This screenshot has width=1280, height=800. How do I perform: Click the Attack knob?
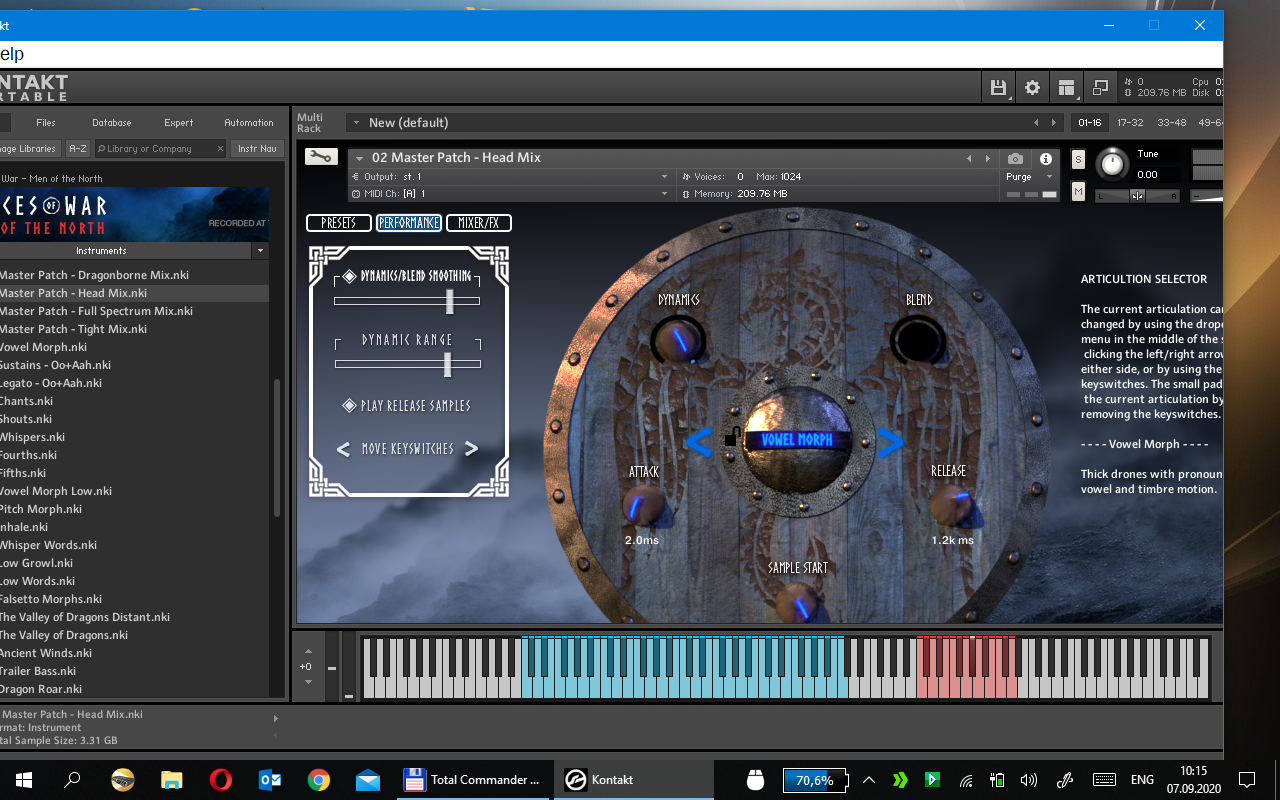[x=641, y=506]
